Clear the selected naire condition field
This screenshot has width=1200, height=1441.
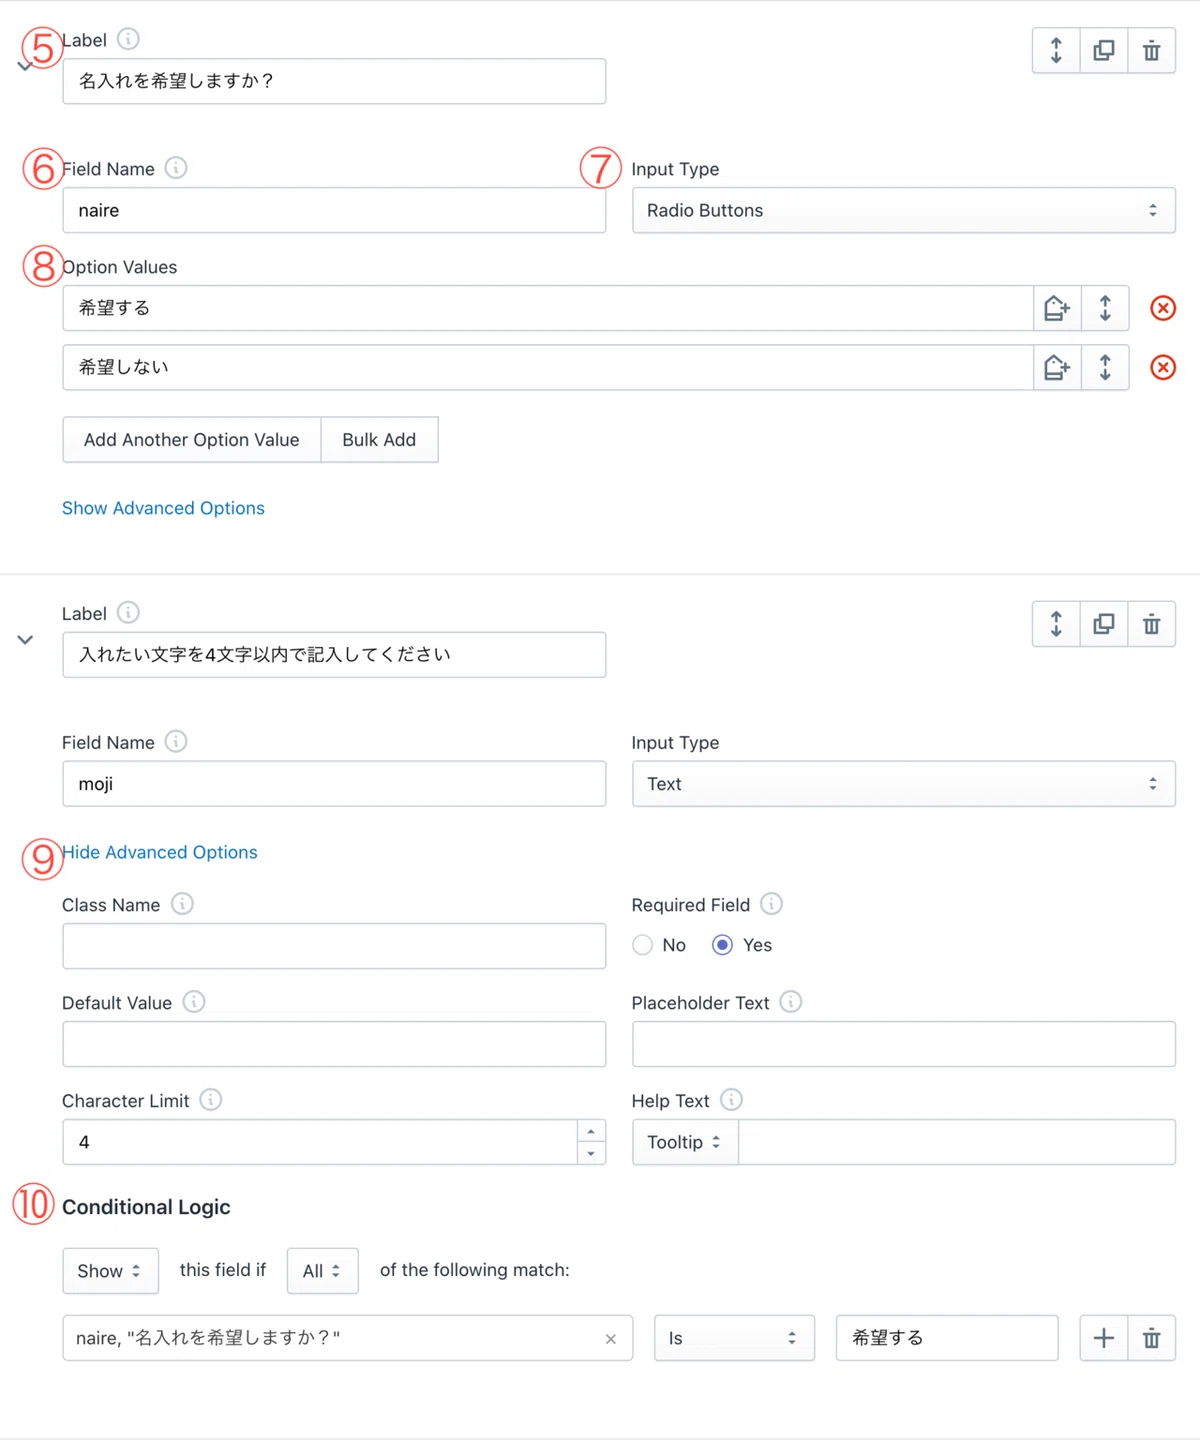[x=611, y=1339]
